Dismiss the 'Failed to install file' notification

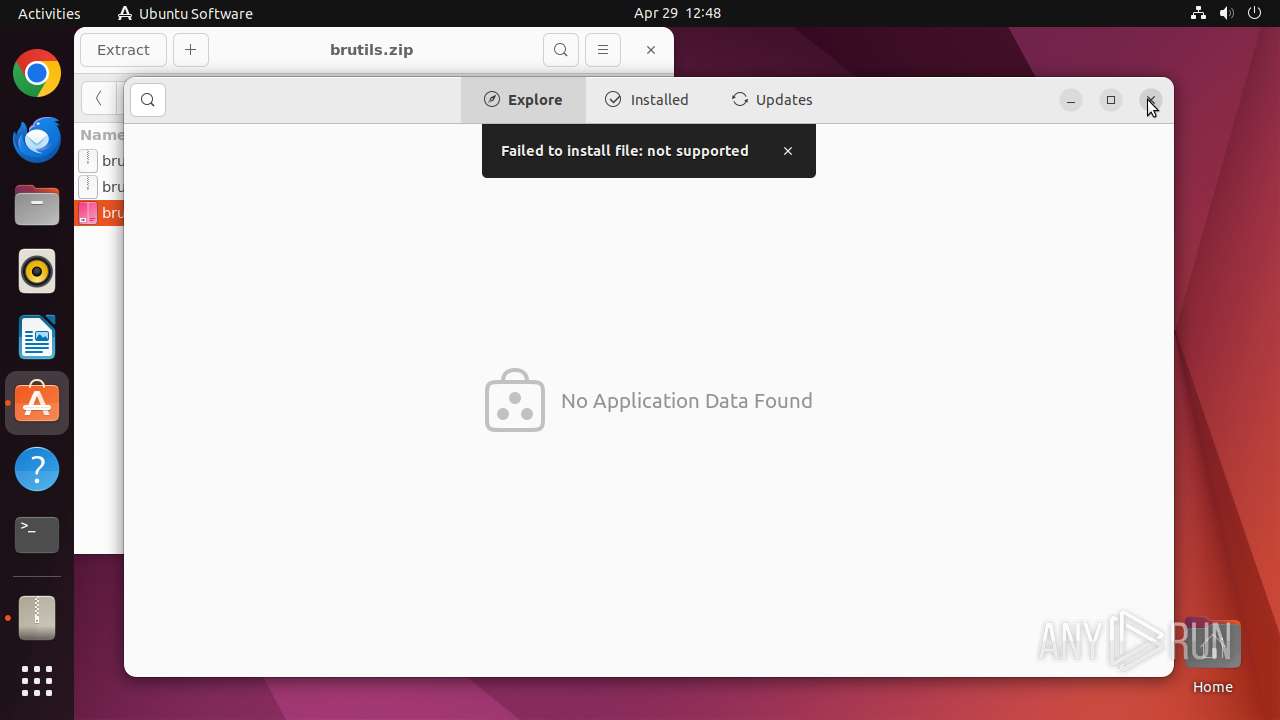pos(788,151)
